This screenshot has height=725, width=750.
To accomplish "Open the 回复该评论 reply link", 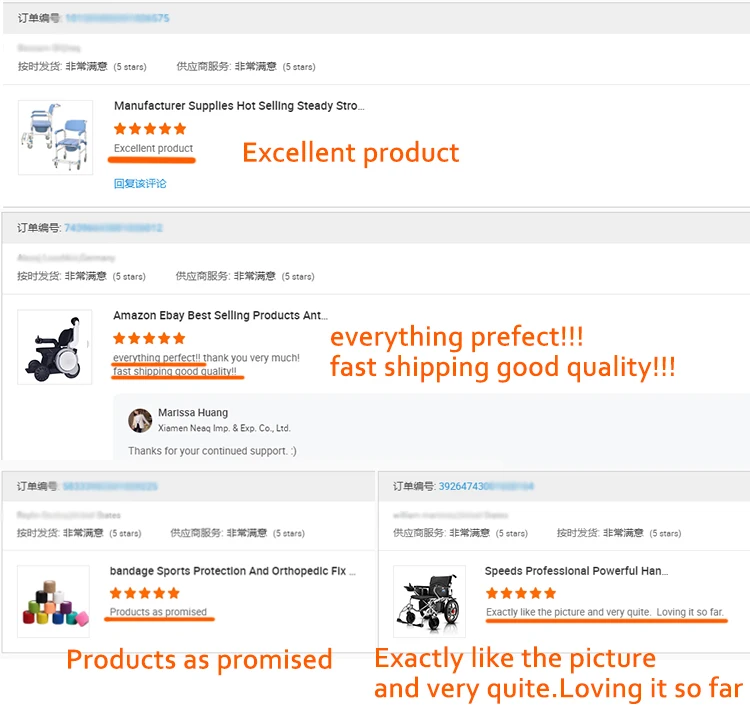I will coord(140,184).
